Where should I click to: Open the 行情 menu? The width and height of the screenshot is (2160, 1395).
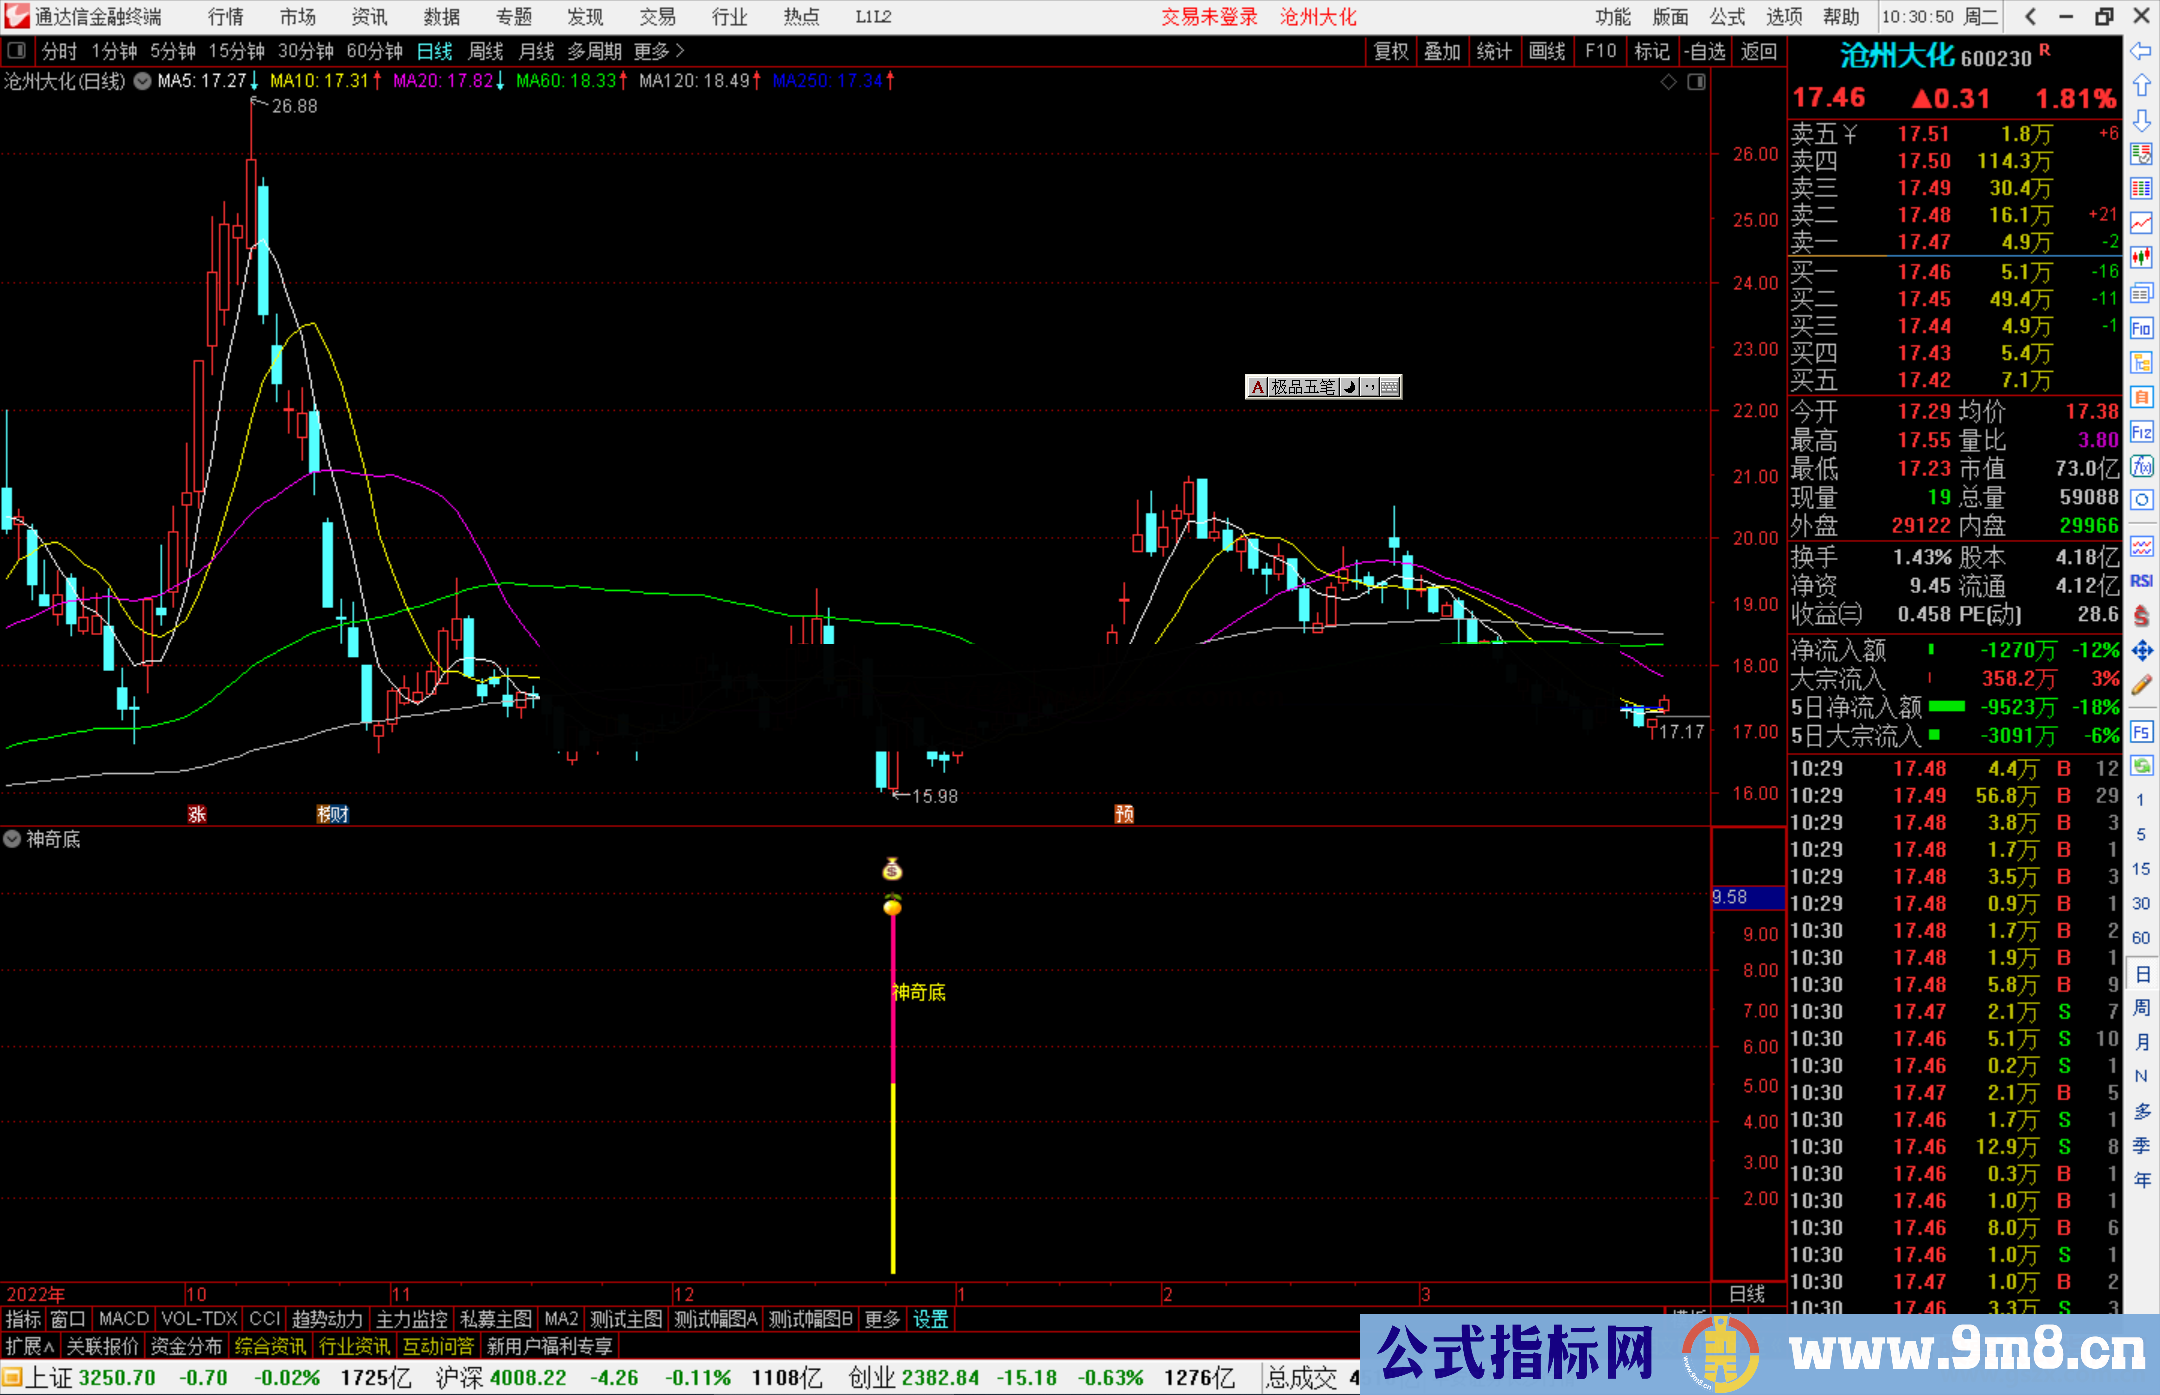(x=226, y=17)
